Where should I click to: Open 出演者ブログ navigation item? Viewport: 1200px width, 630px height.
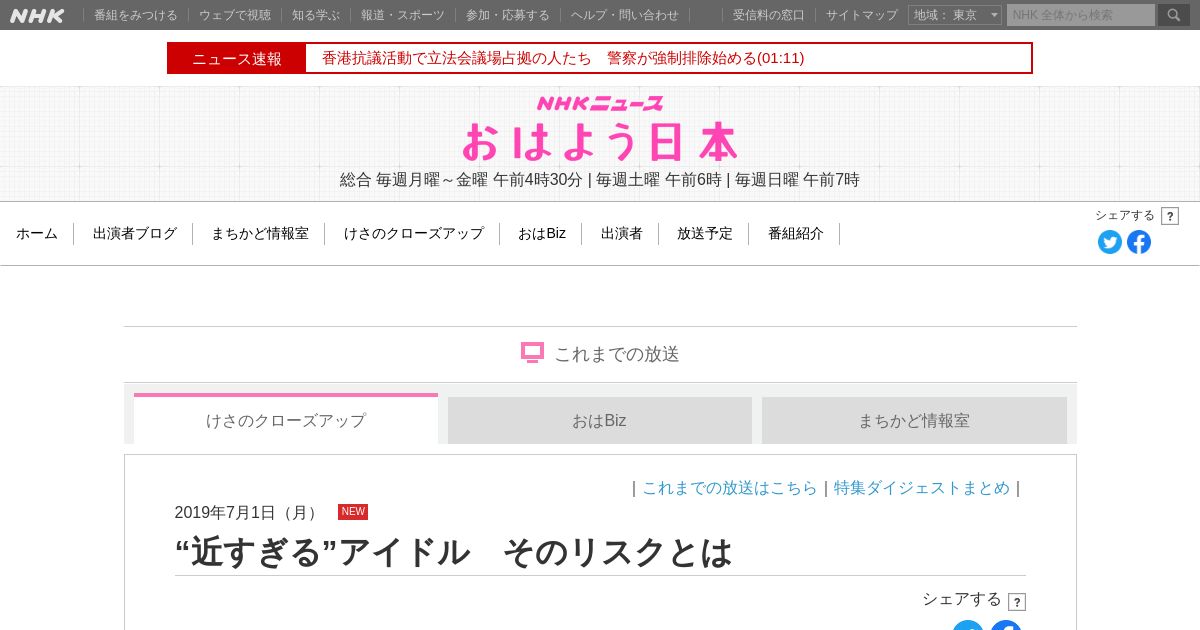tap(135, 233)
